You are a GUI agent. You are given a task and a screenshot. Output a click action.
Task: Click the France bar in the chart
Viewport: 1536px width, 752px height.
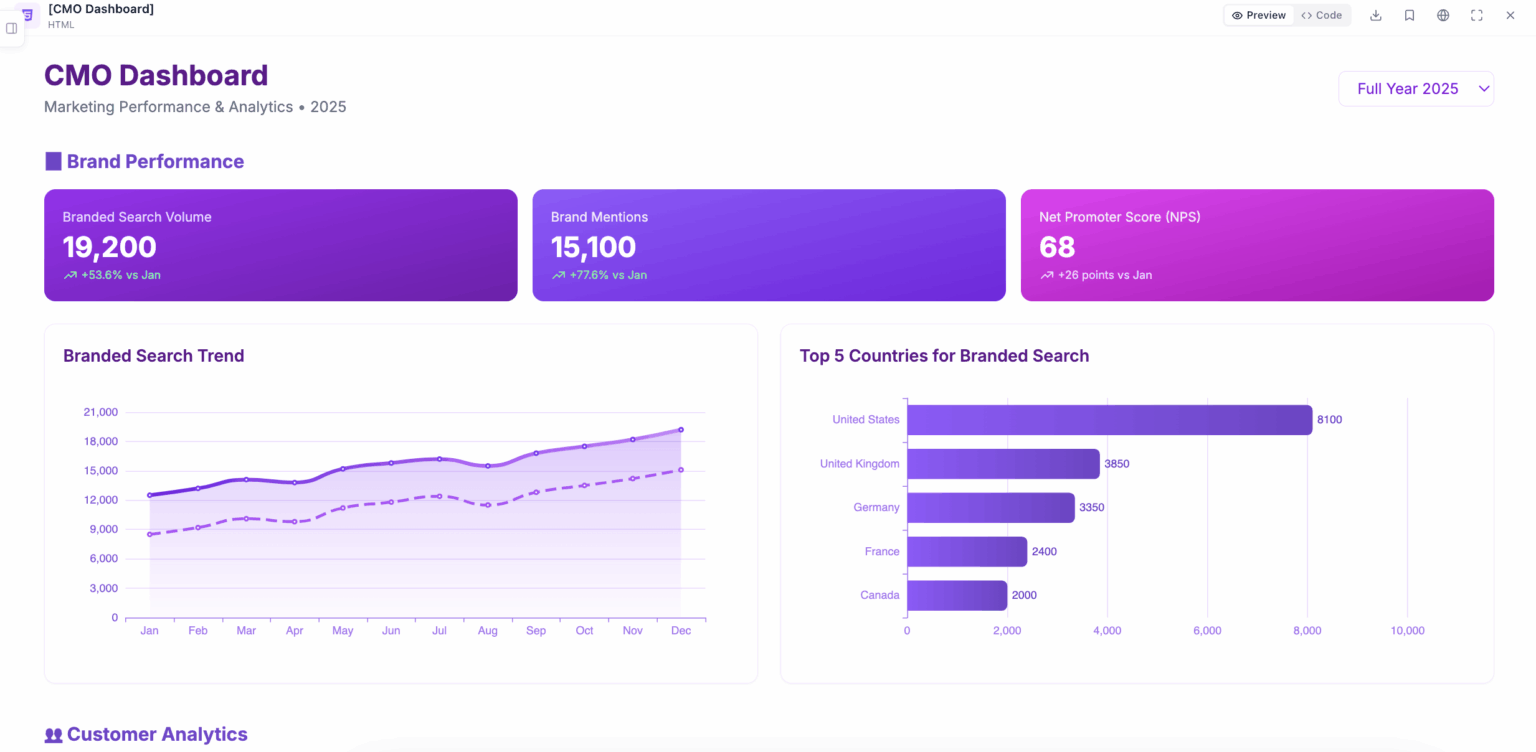967,552
